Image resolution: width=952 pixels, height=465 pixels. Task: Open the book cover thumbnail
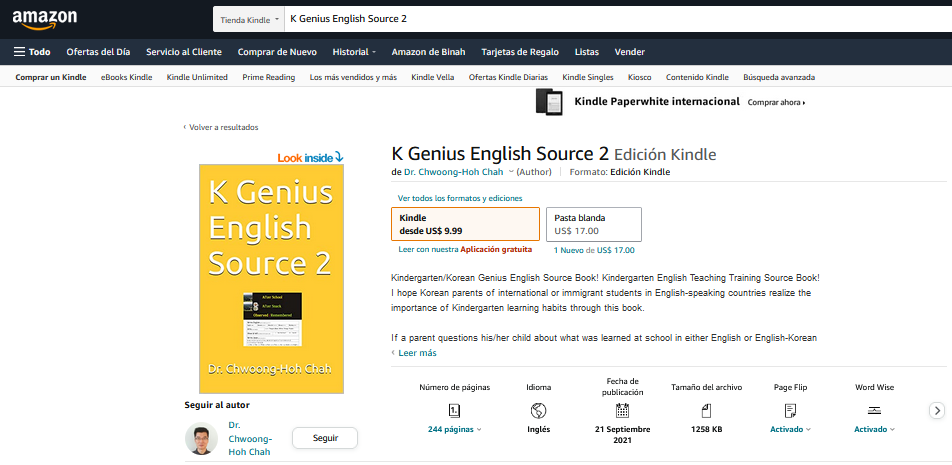[x=272, y=279]
